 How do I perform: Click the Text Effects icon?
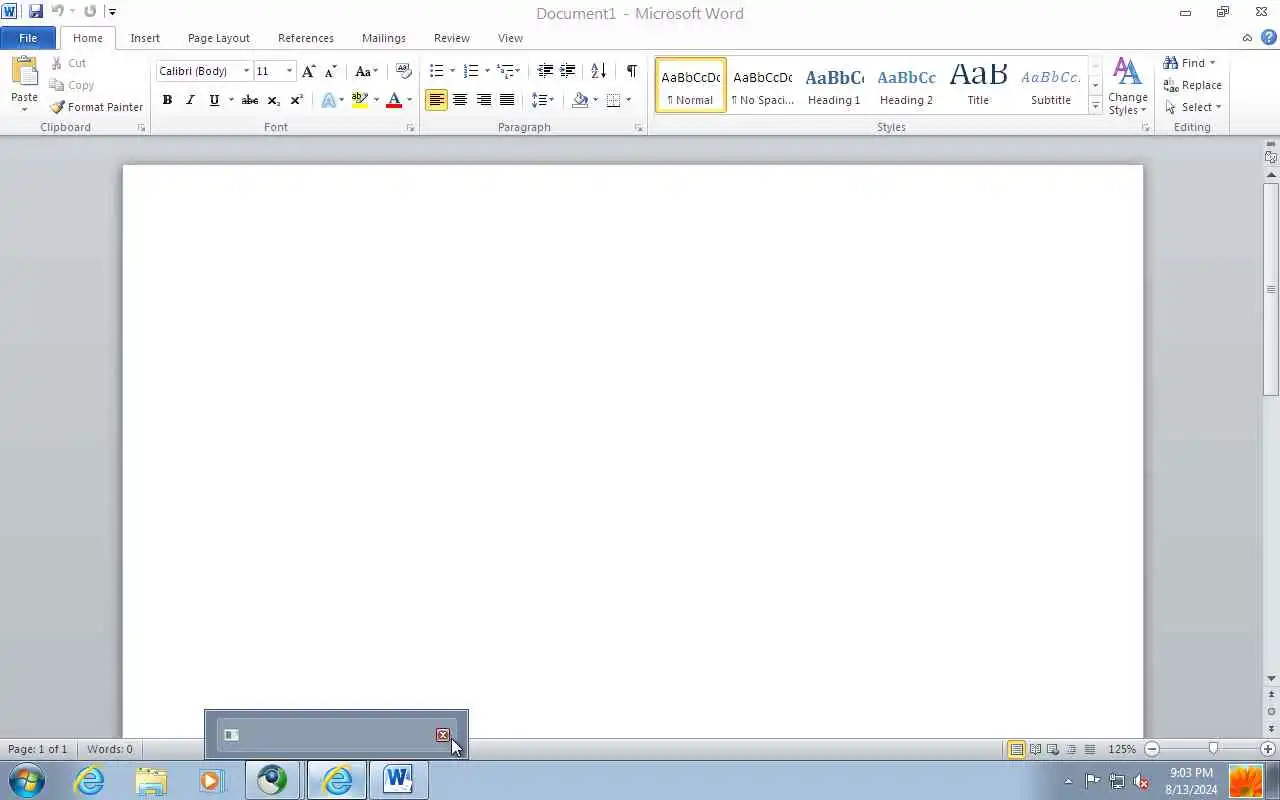click(x=328, y=100)
